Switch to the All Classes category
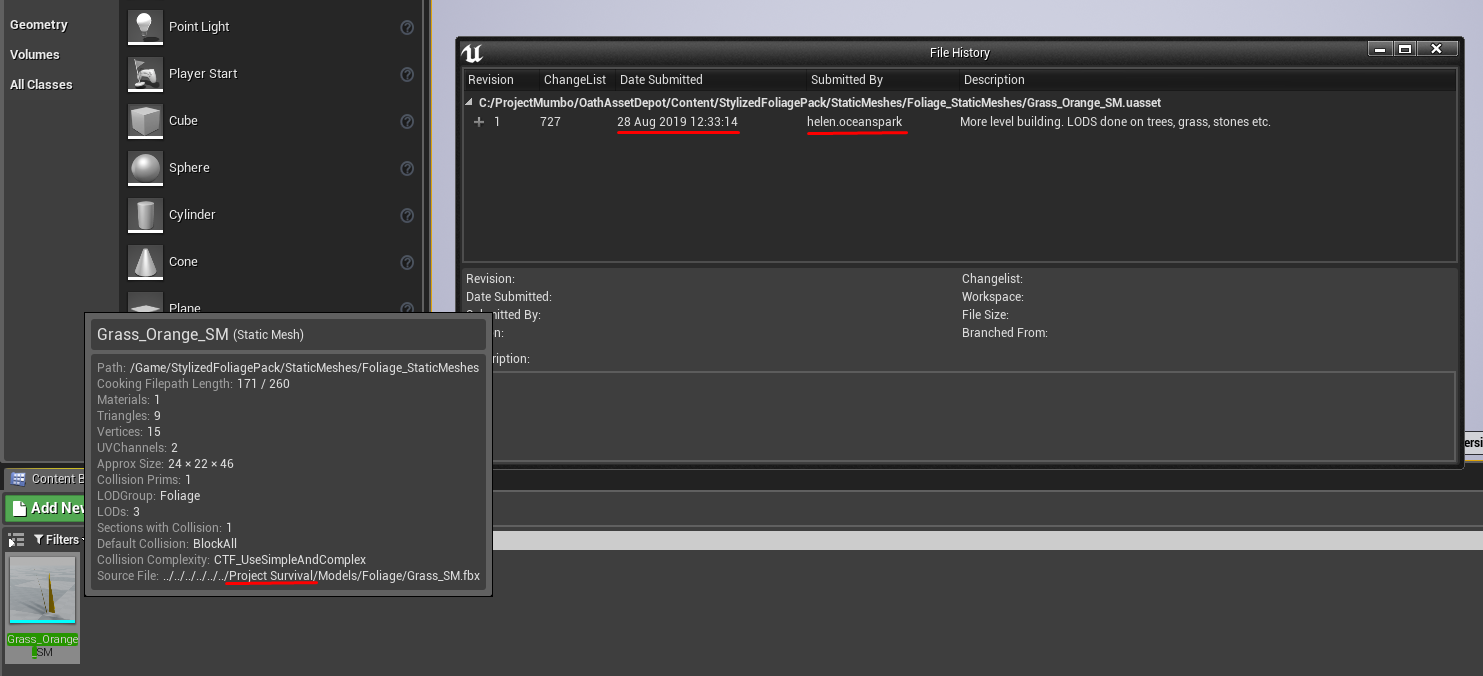 tap(41, 85)
